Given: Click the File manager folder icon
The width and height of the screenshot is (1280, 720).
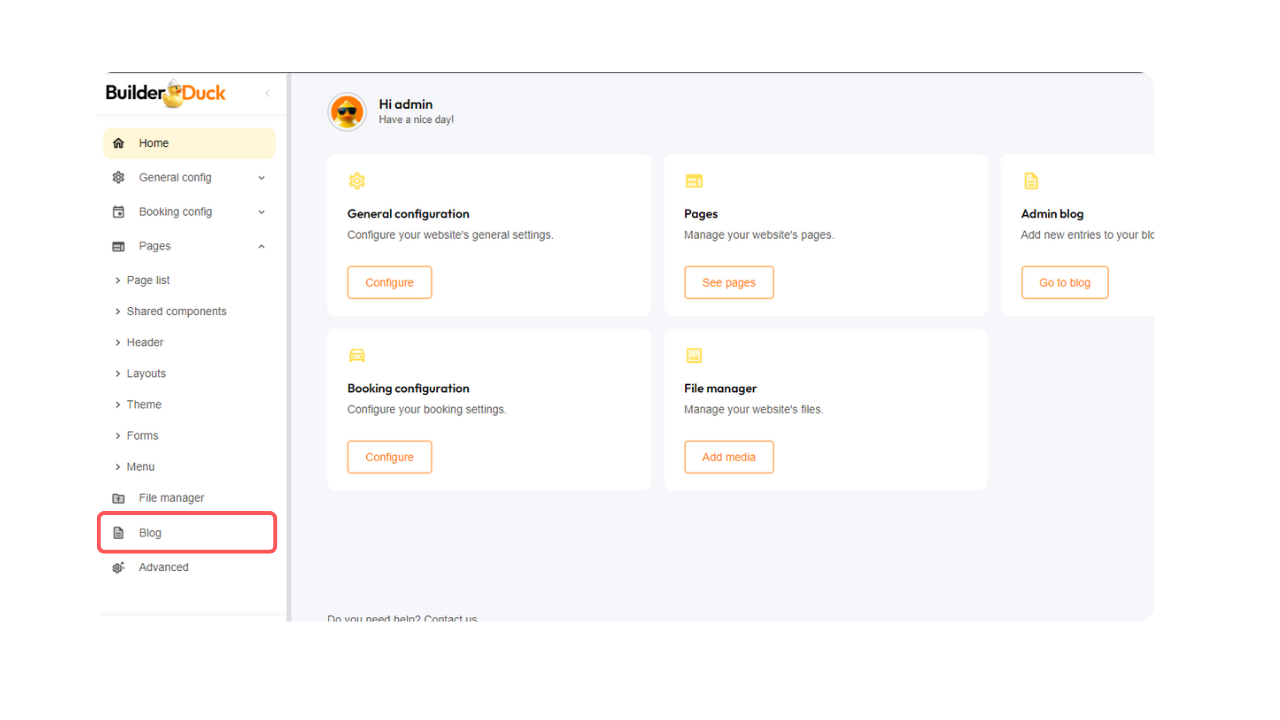Looking at the screenshot, I should click(119, 498).
